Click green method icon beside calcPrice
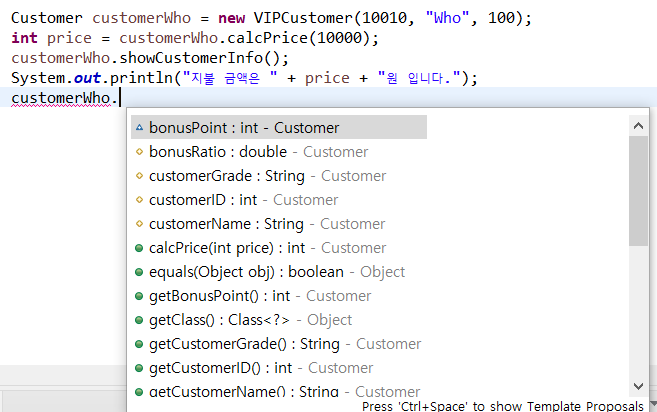This screenshot has width=657, height=412. (x=139, y=248)
